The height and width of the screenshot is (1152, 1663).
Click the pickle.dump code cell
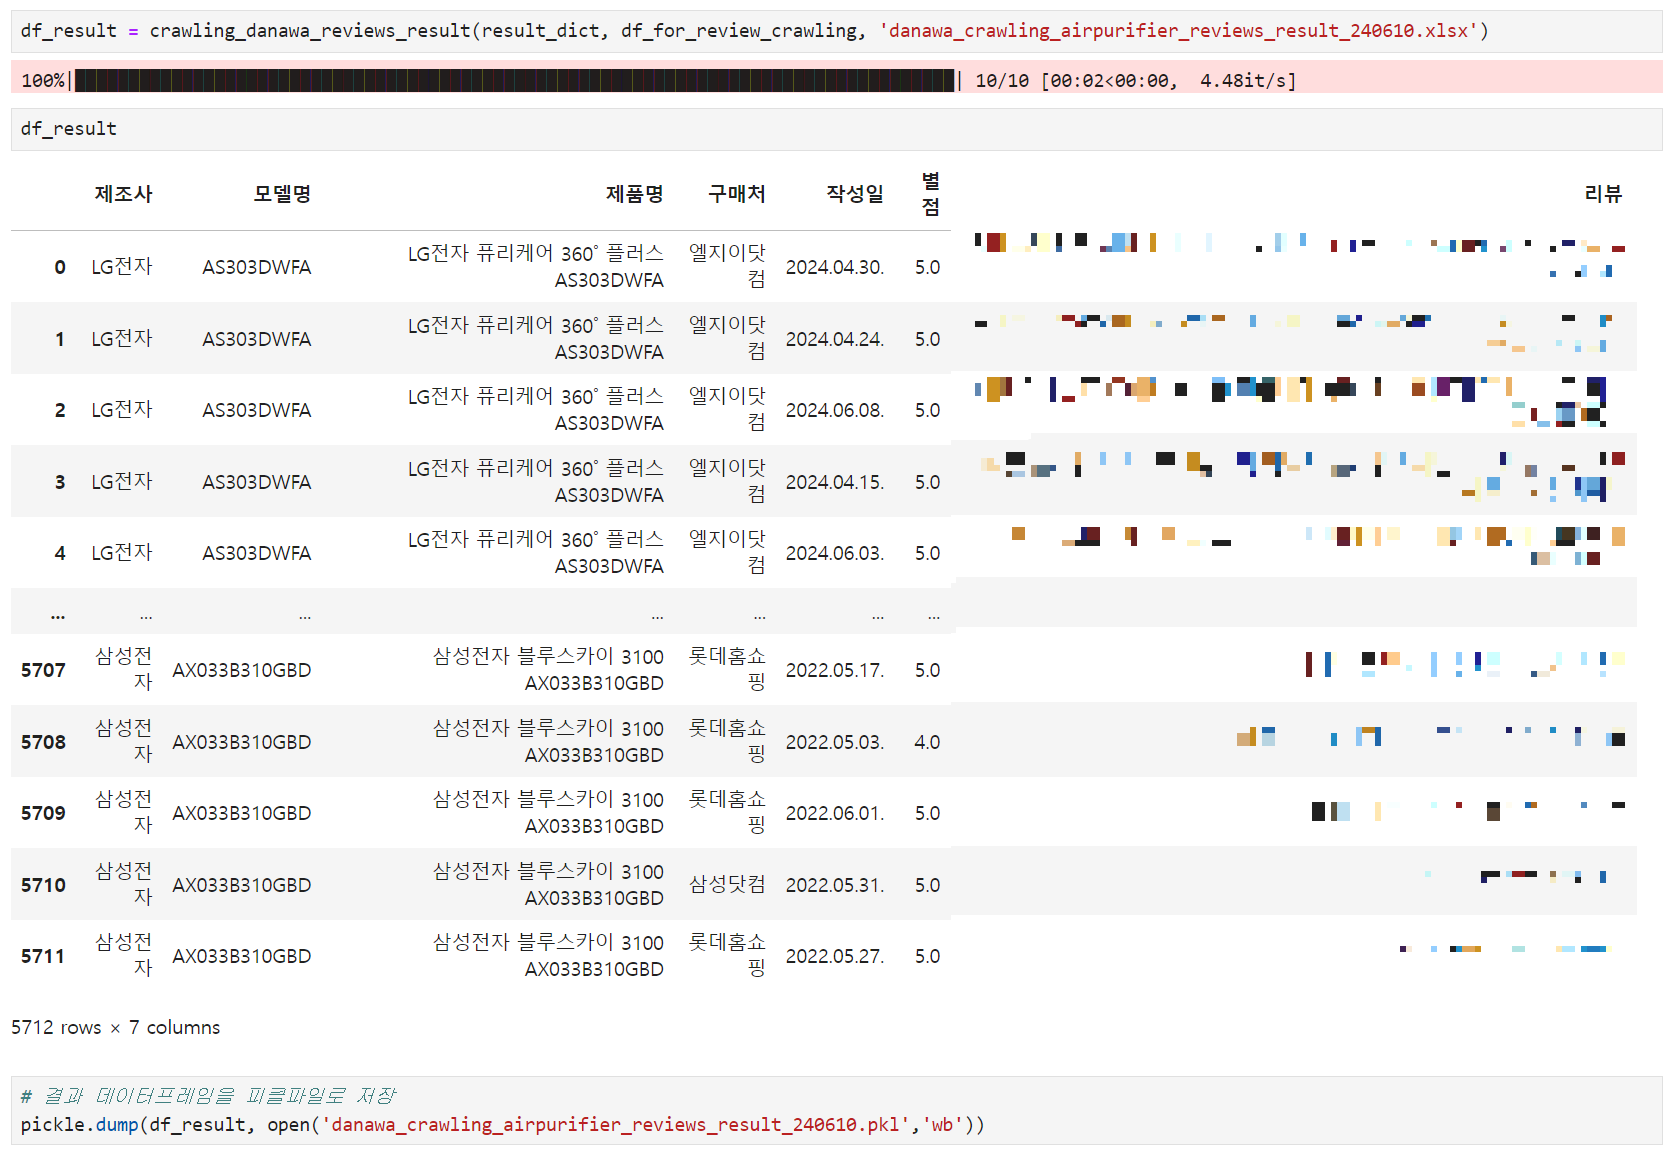(x=836, y=1110)
